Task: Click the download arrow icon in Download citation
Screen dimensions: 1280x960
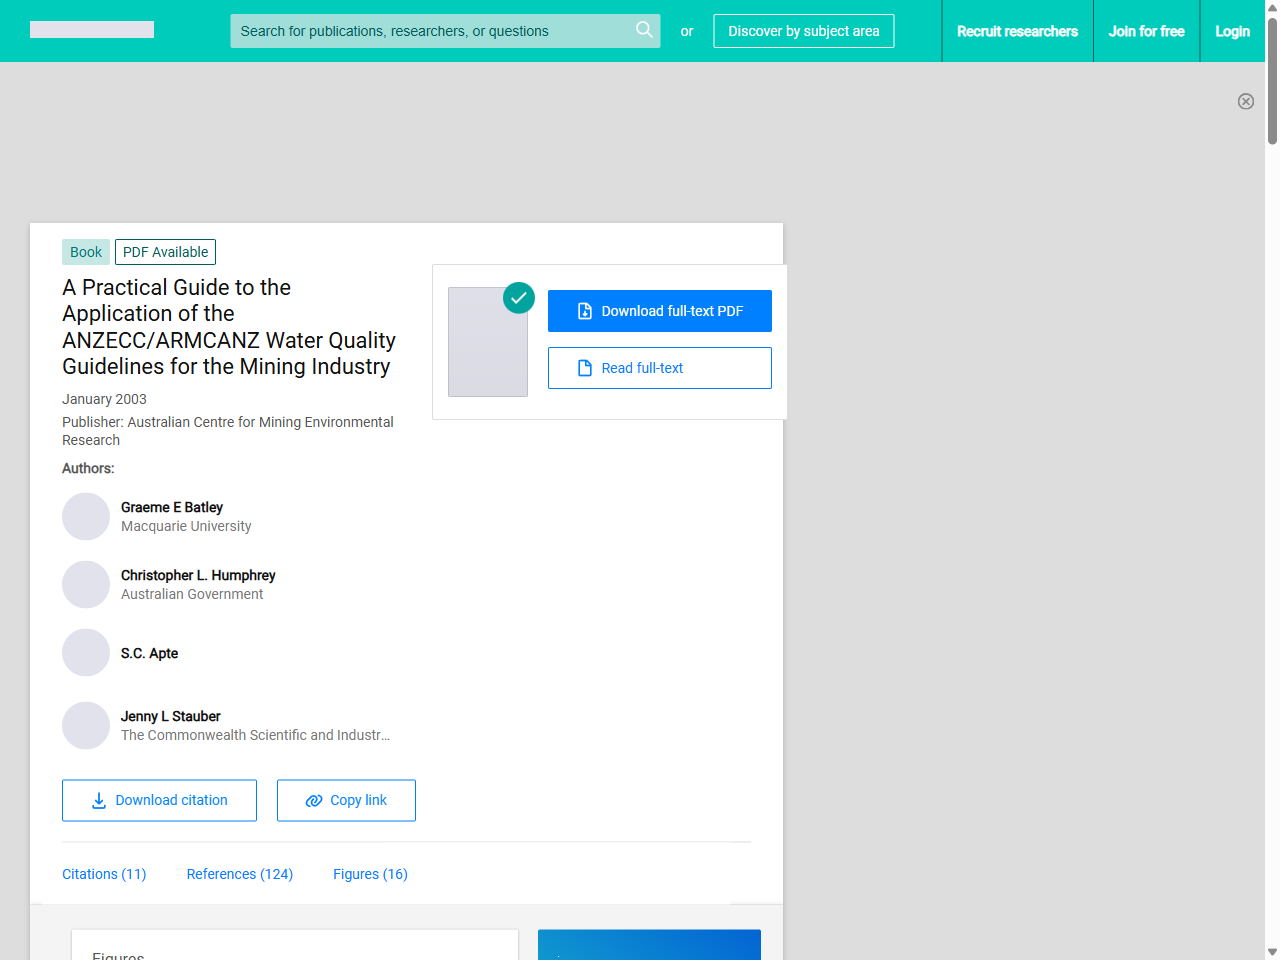Action: [97, 800]
